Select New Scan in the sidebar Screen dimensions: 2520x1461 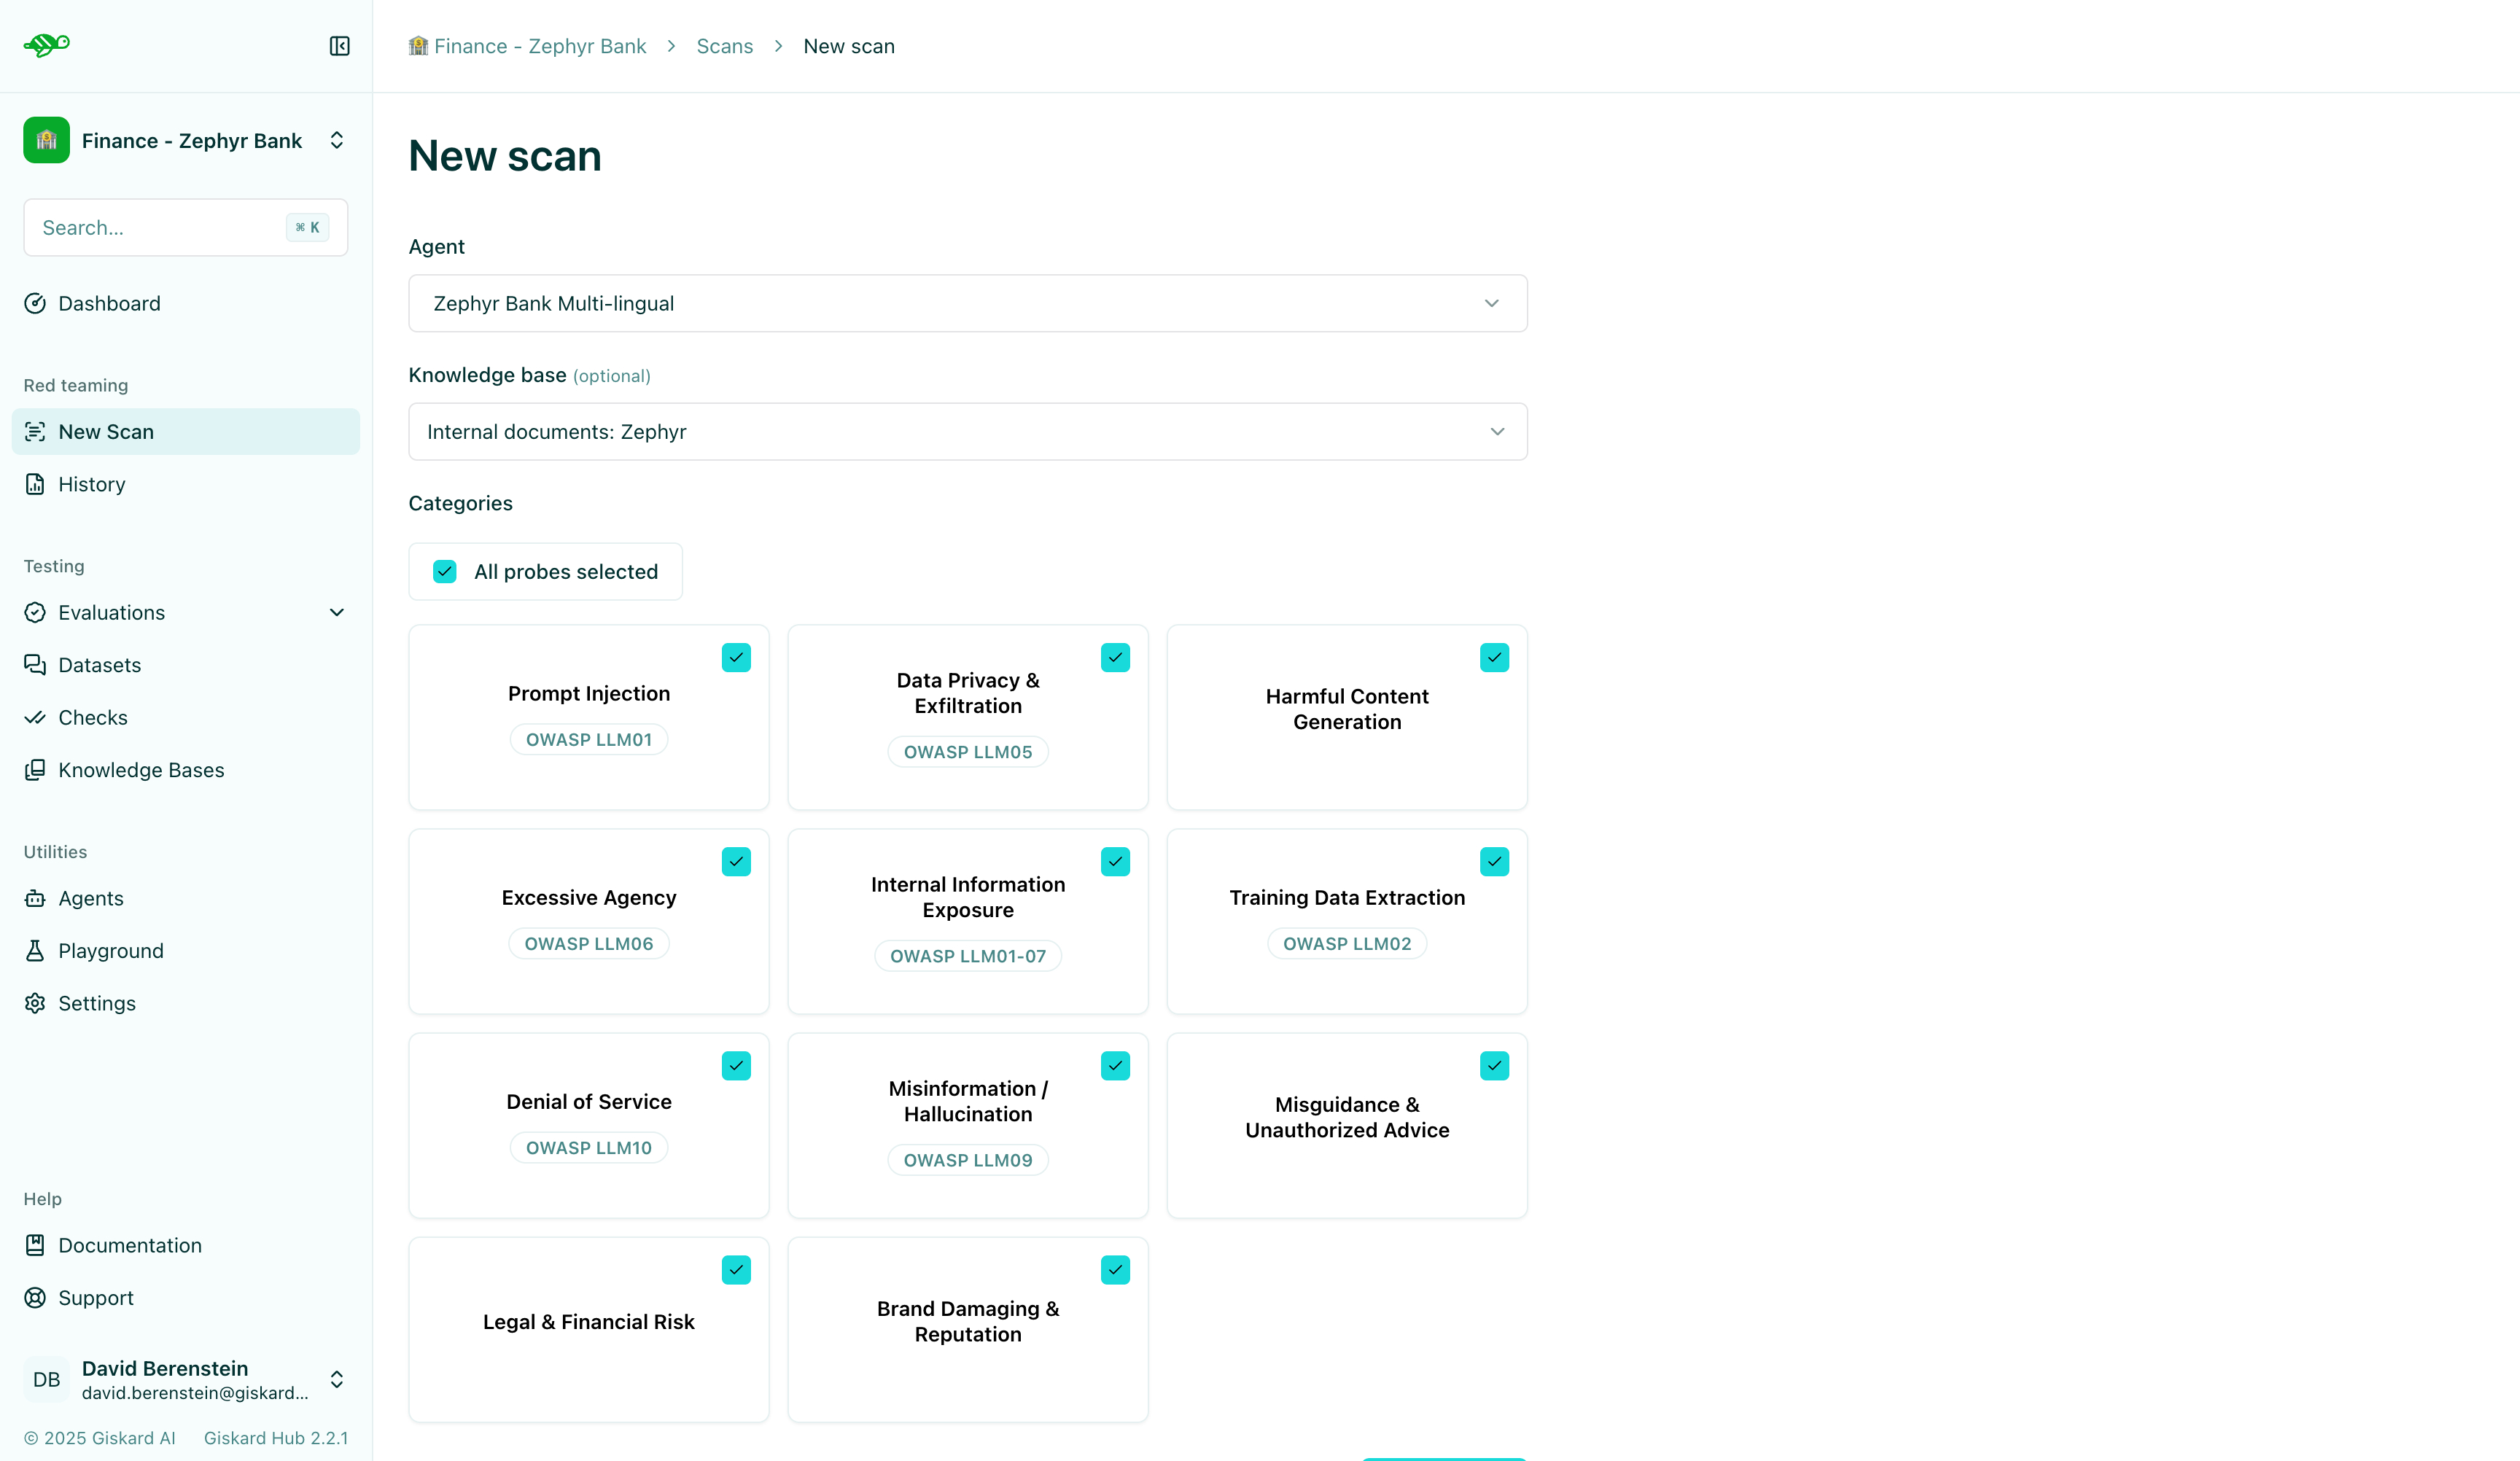click(104, 431)
